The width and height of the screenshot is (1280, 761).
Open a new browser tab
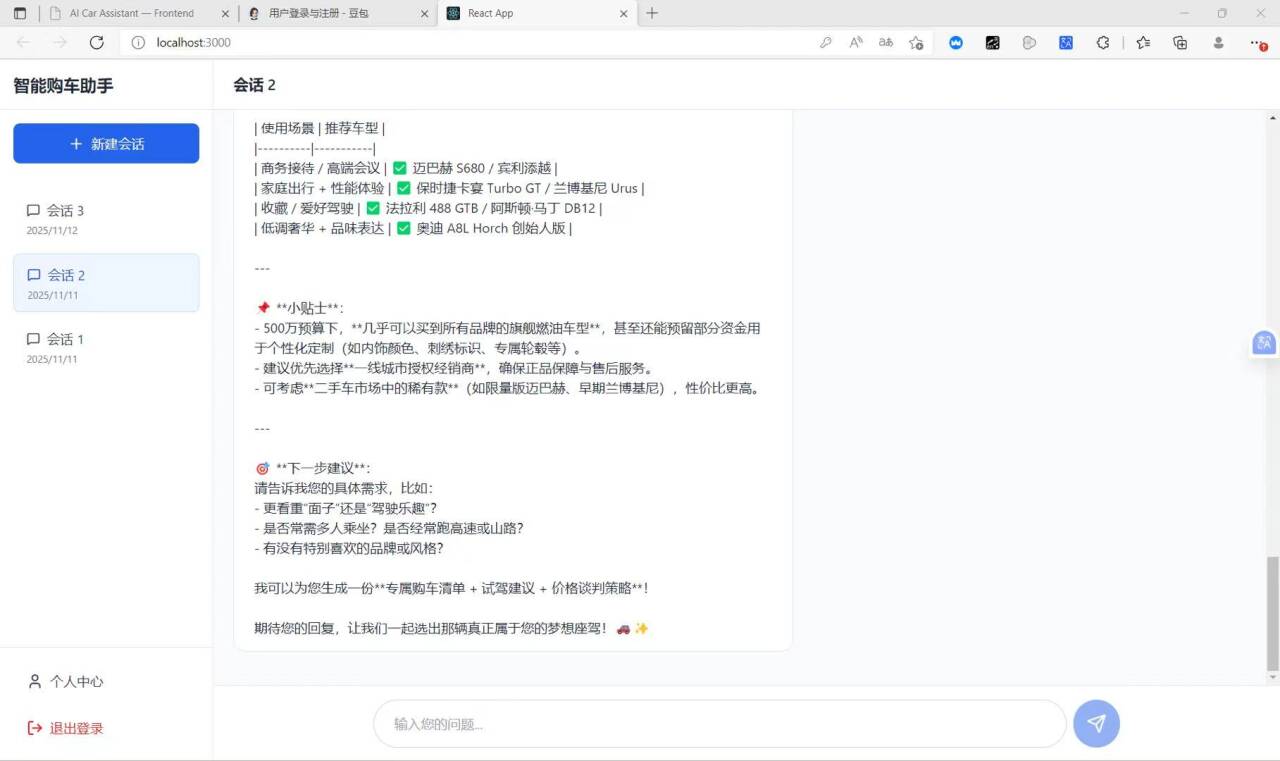652,13
